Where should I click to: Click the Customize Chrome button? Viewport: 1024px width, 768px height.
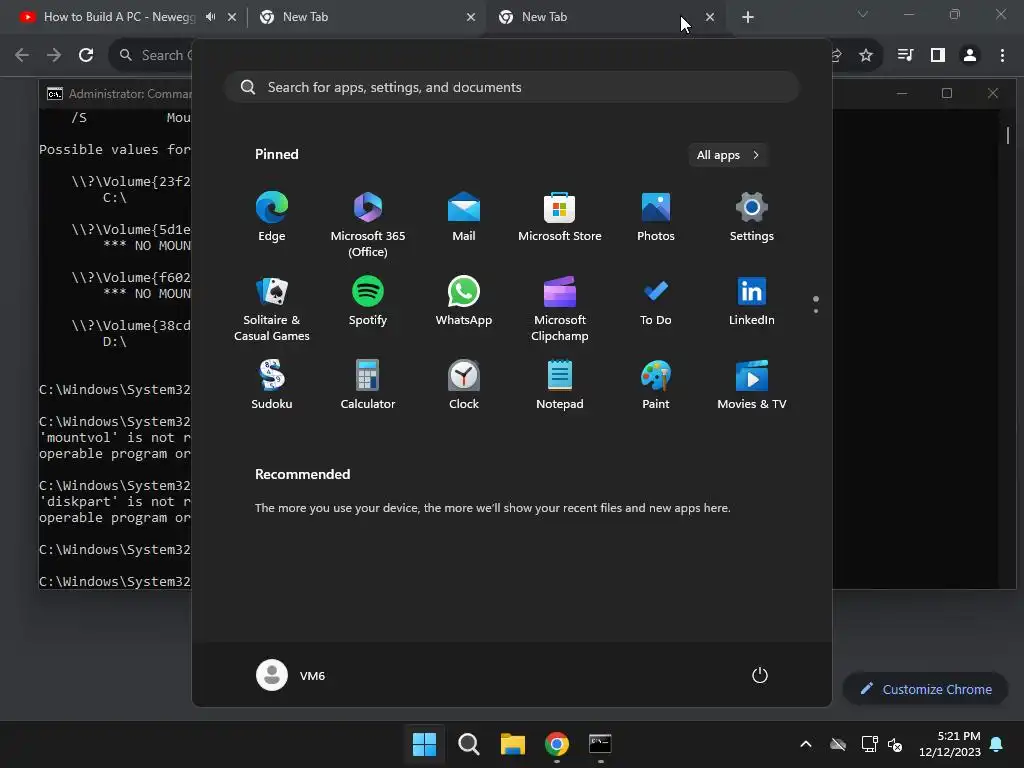pos(925,689)
